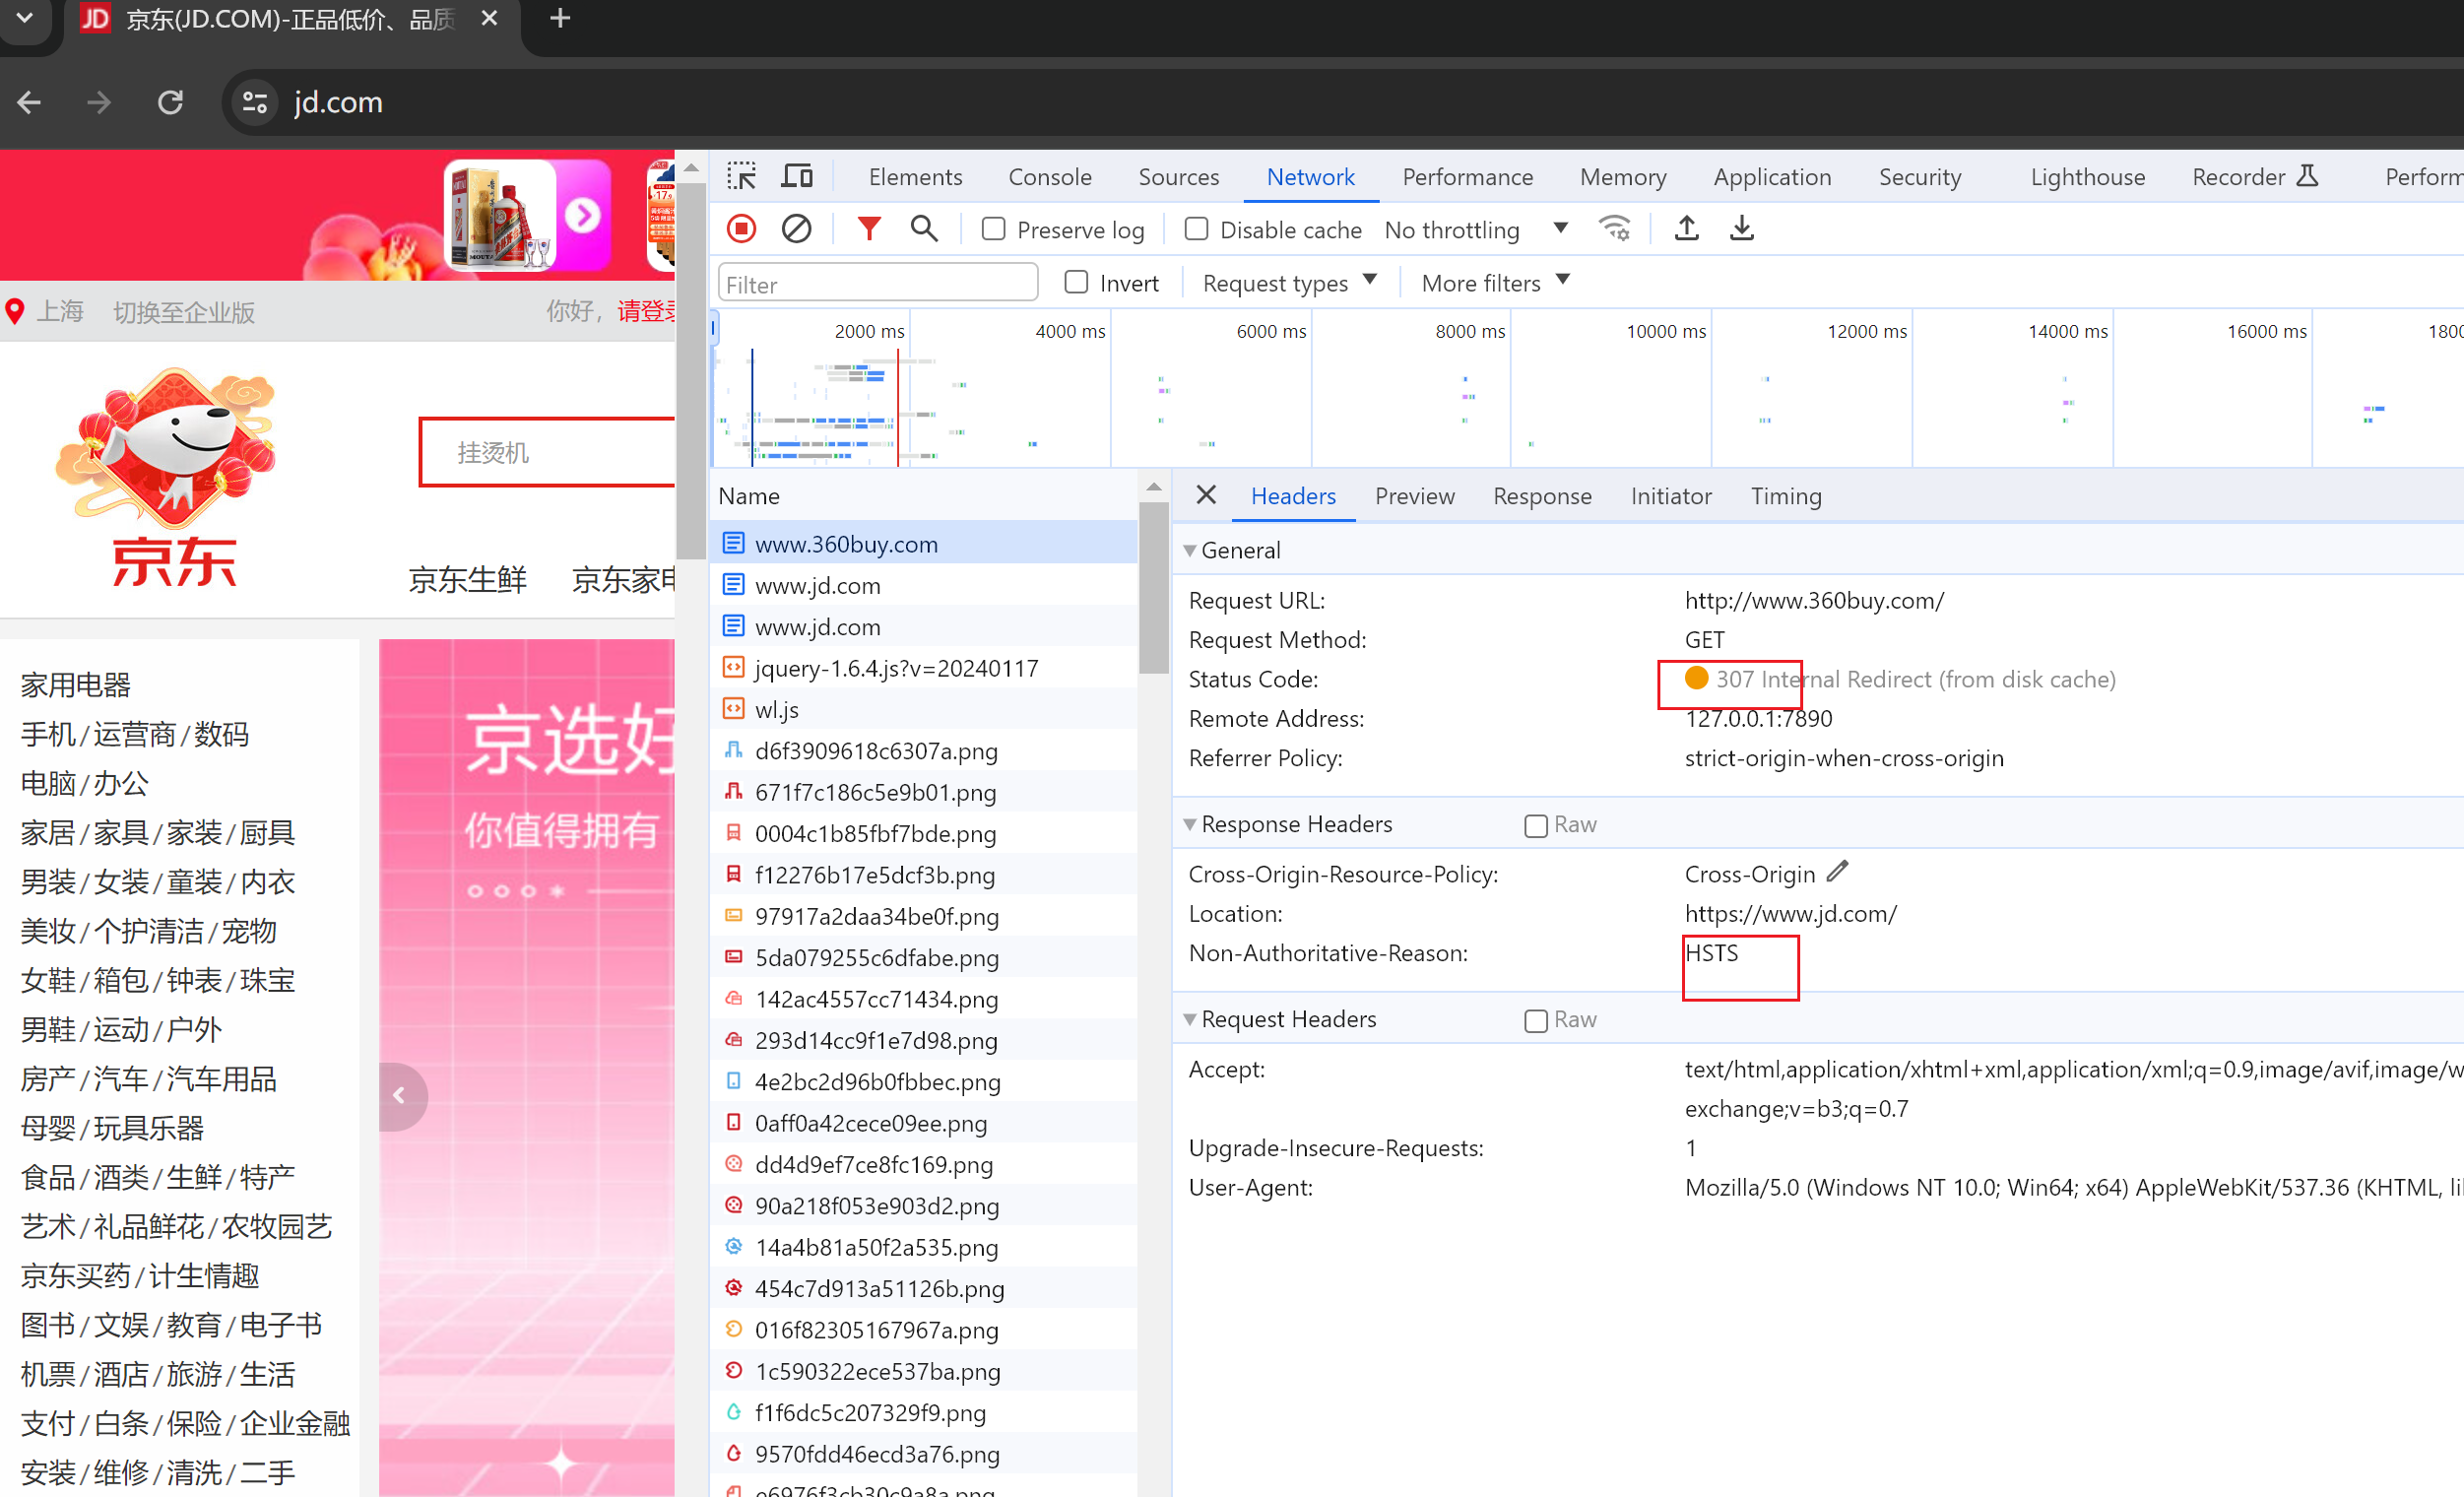Image resolution: width=2464 pixels, height=1497 pixels.
Task: Click the Filter text field
Action: coord(877,284)
